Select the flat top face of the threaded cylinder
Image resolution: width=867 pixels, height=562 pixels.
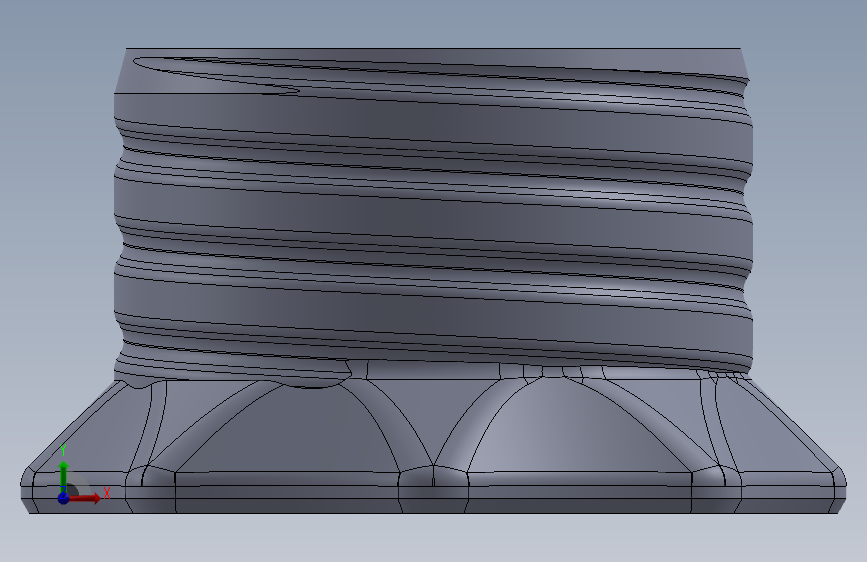(x=434, y=49)
